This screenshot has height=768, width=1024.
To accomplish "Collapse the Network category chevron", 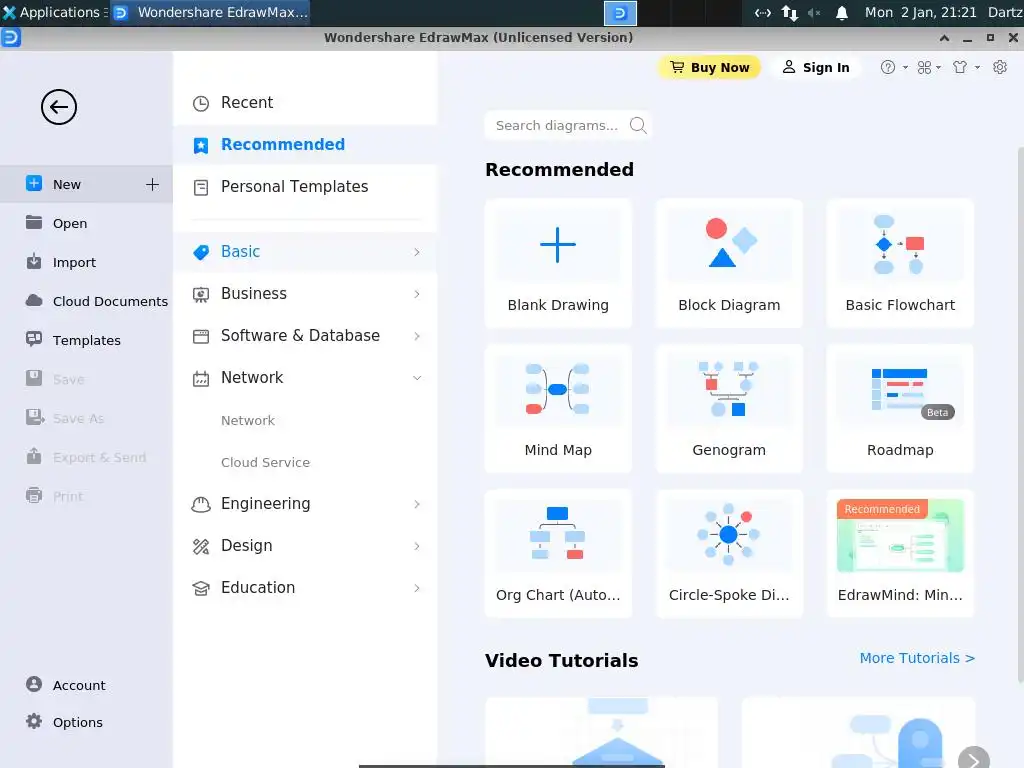I will click(x=417, y=377).
